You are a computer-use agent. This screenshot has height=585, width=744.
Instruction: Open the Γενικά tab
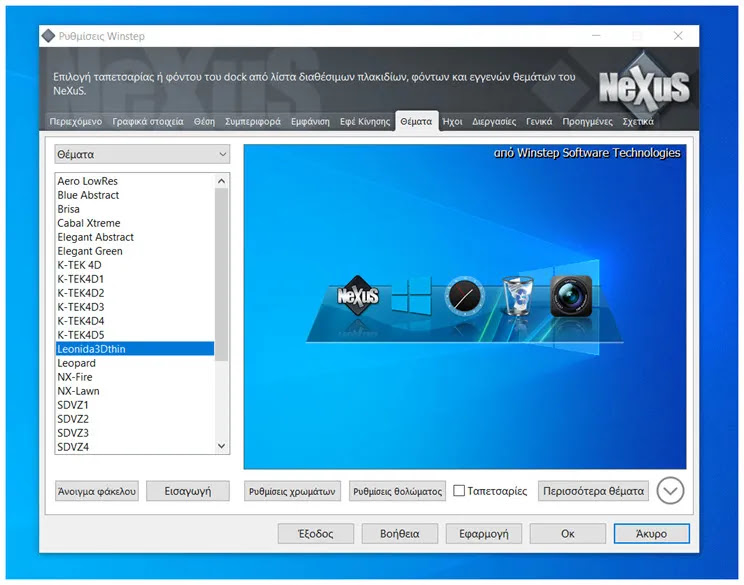click(x=539, y=121)
